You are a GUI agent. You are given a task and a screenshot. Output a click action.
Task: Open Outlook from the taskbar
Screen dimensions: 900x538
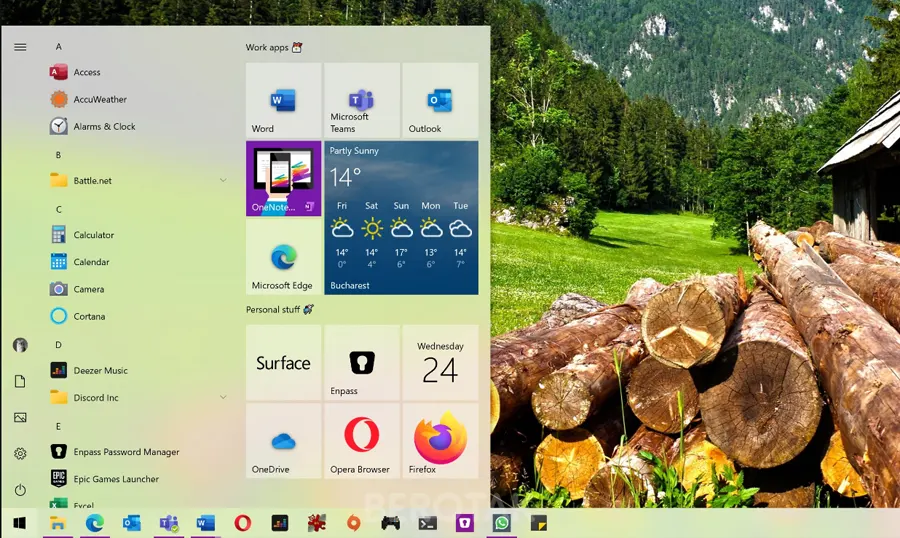(131, 523)
